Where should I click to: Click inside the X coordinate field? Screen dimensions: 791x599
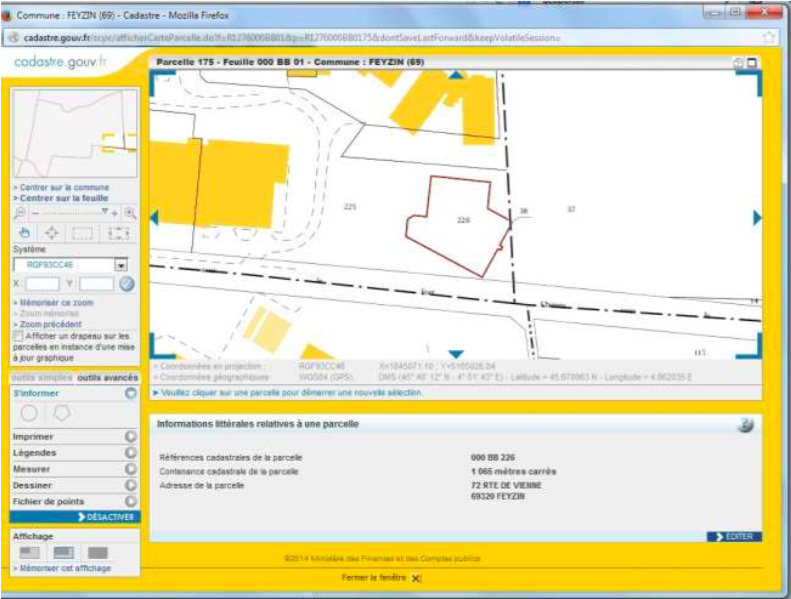43,284
